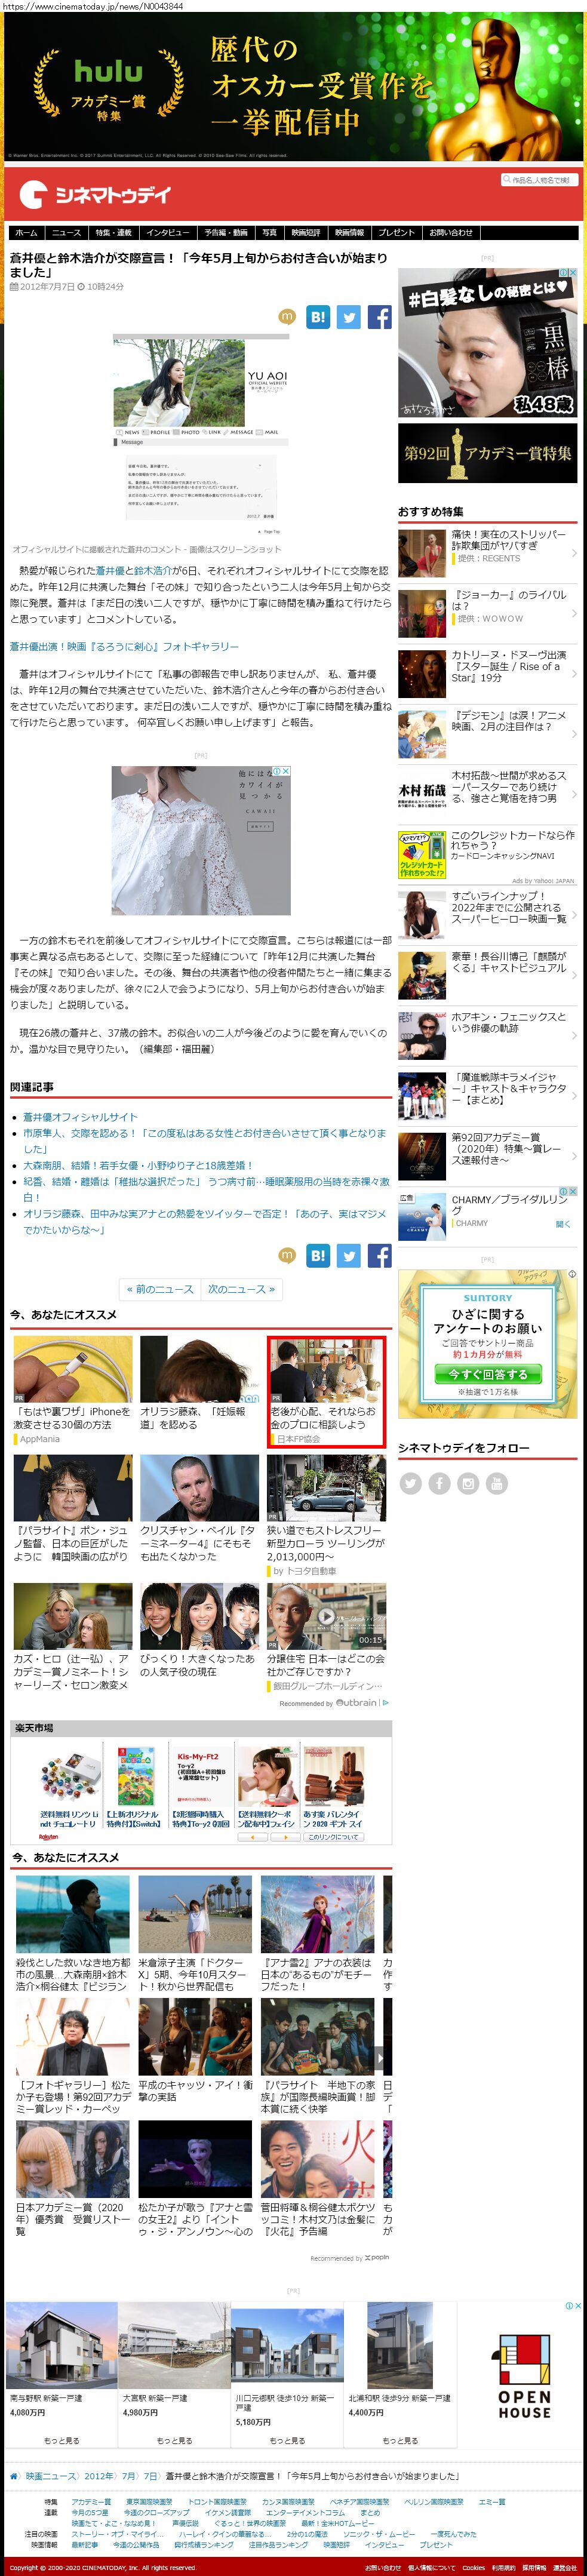Screen dimensions: 587x2576
Task: Close the white lace blouse ad
Action: click(x=286, y=771)
